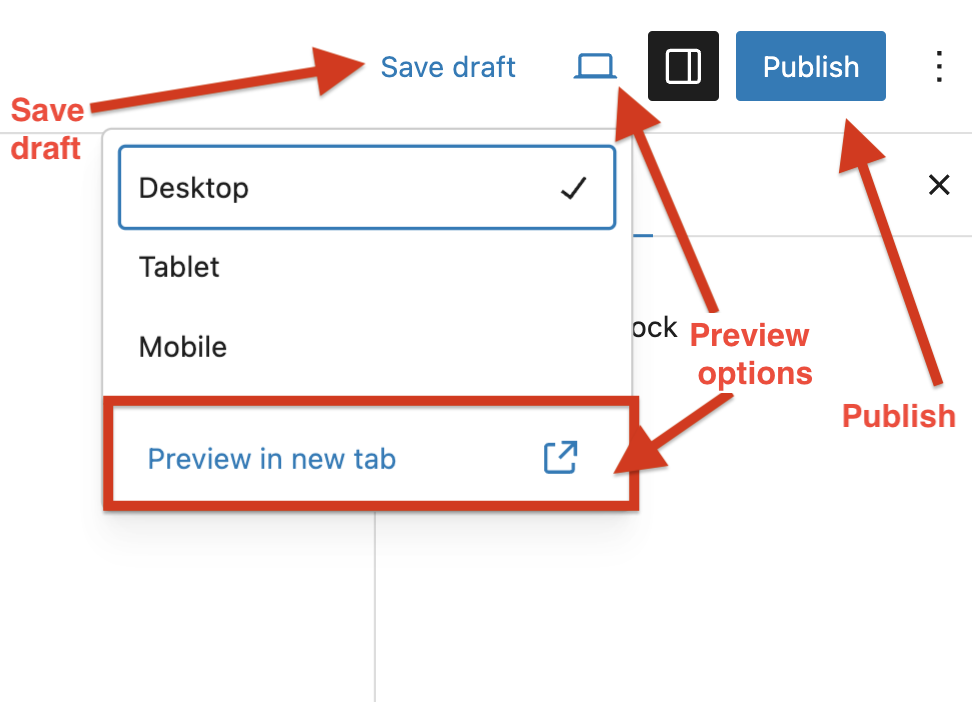Open the laptop preview options icon
The image size is (972, 702).
594,66
